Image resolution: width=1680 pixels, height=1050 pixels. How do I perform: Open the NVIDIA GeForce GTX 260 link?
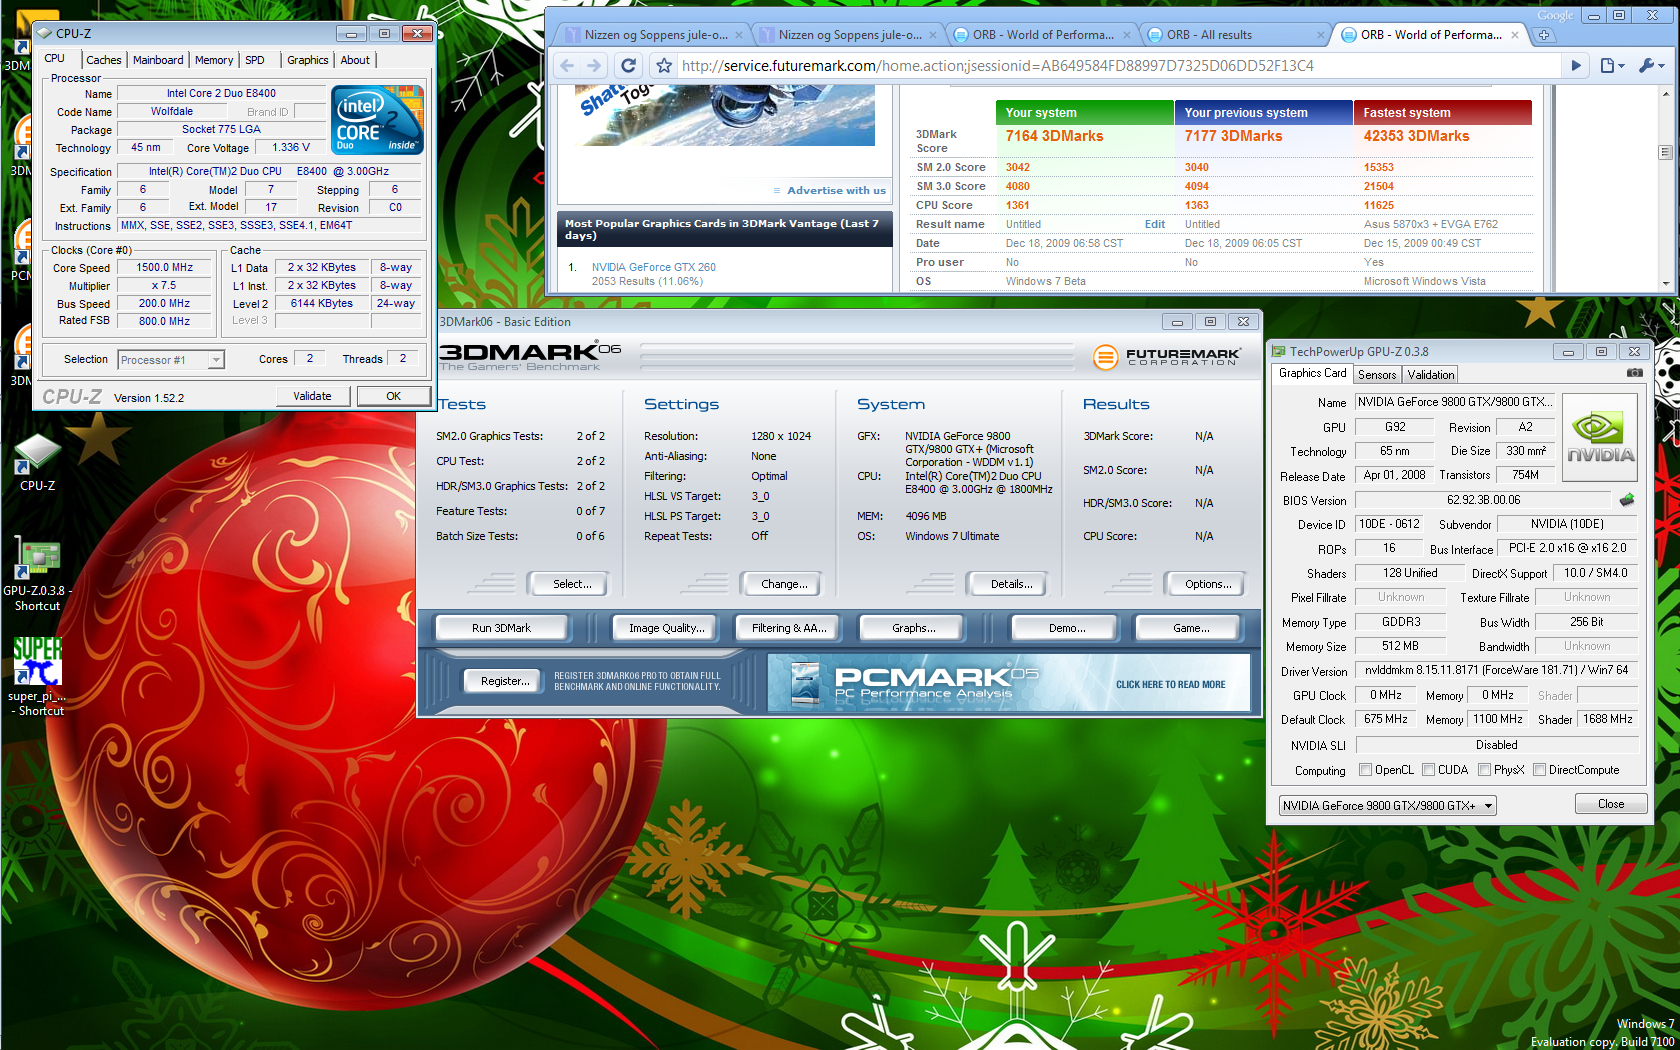point(653,267)
